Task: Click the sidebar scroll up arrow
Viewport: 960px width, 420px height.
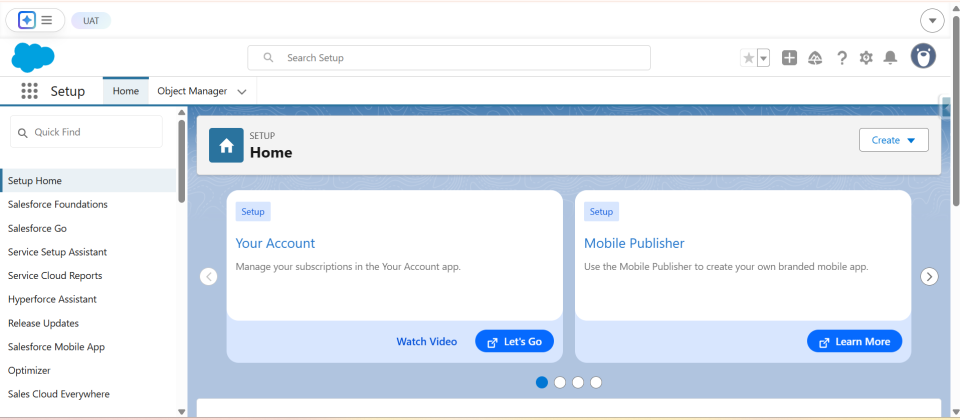Action: coord(181,113)
